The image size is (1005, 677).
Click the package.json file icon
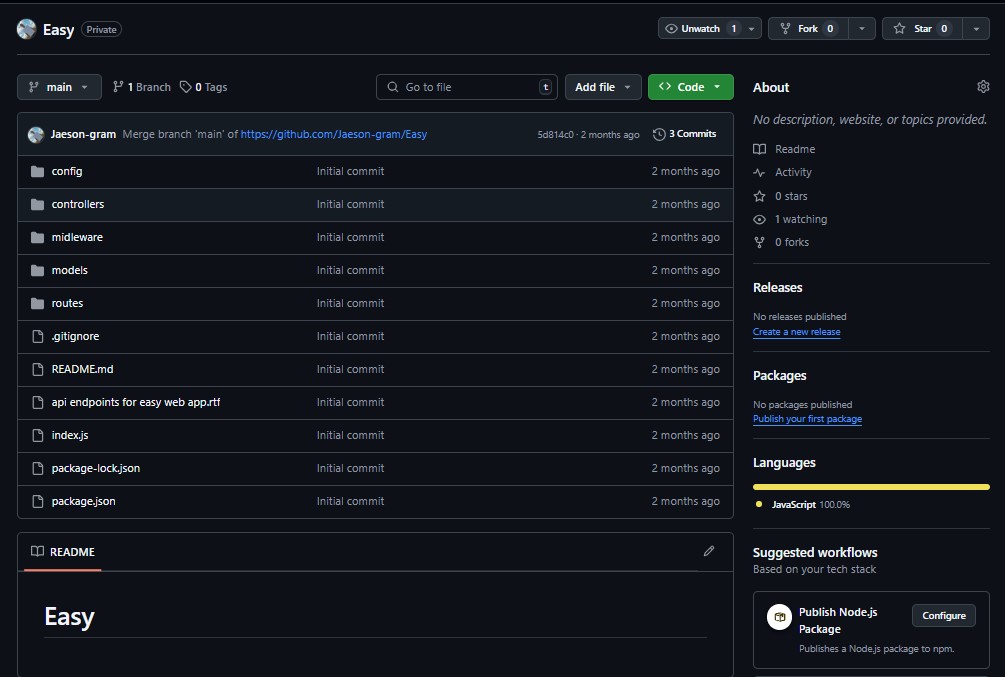(38, 501)
